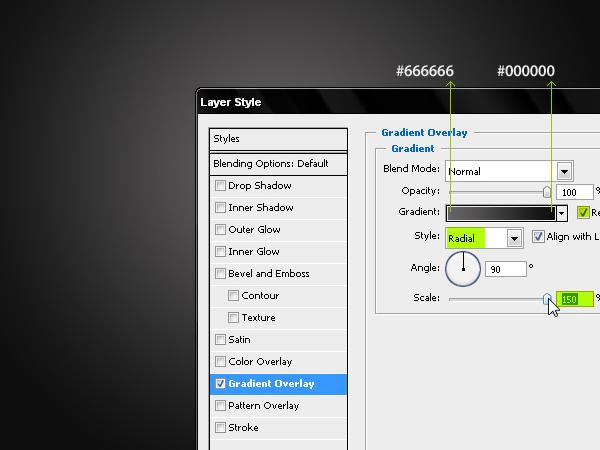This screenshot has height=450, width=600.
Task: Uncheck the Gradient Overlay checkbox
Action: (220, 383)
